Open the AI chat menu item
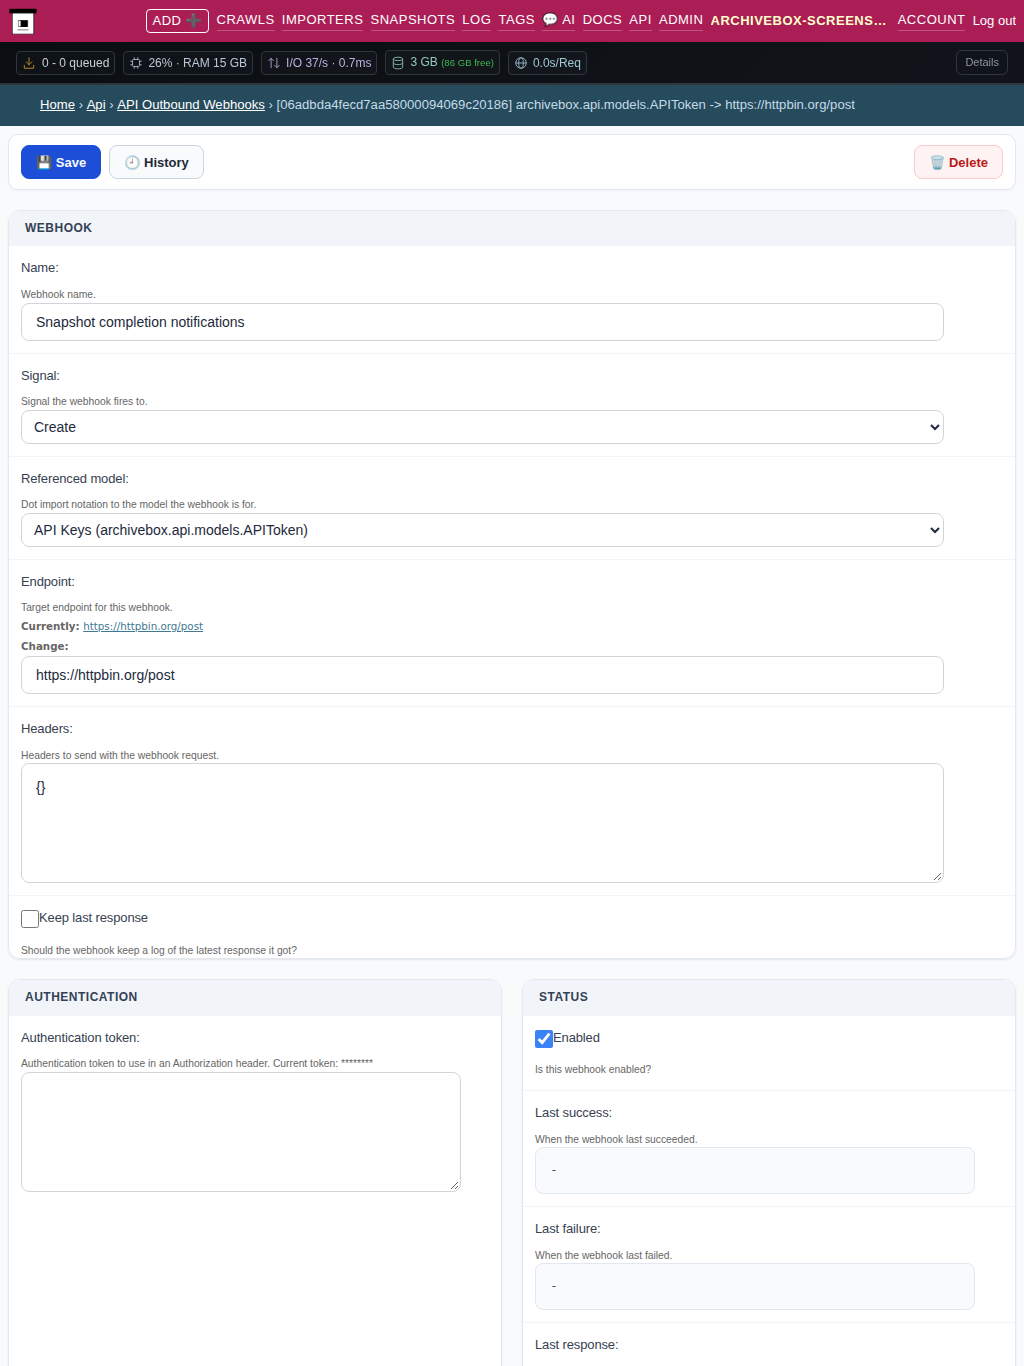The image size is (1024, 1366). pos(558,20)
